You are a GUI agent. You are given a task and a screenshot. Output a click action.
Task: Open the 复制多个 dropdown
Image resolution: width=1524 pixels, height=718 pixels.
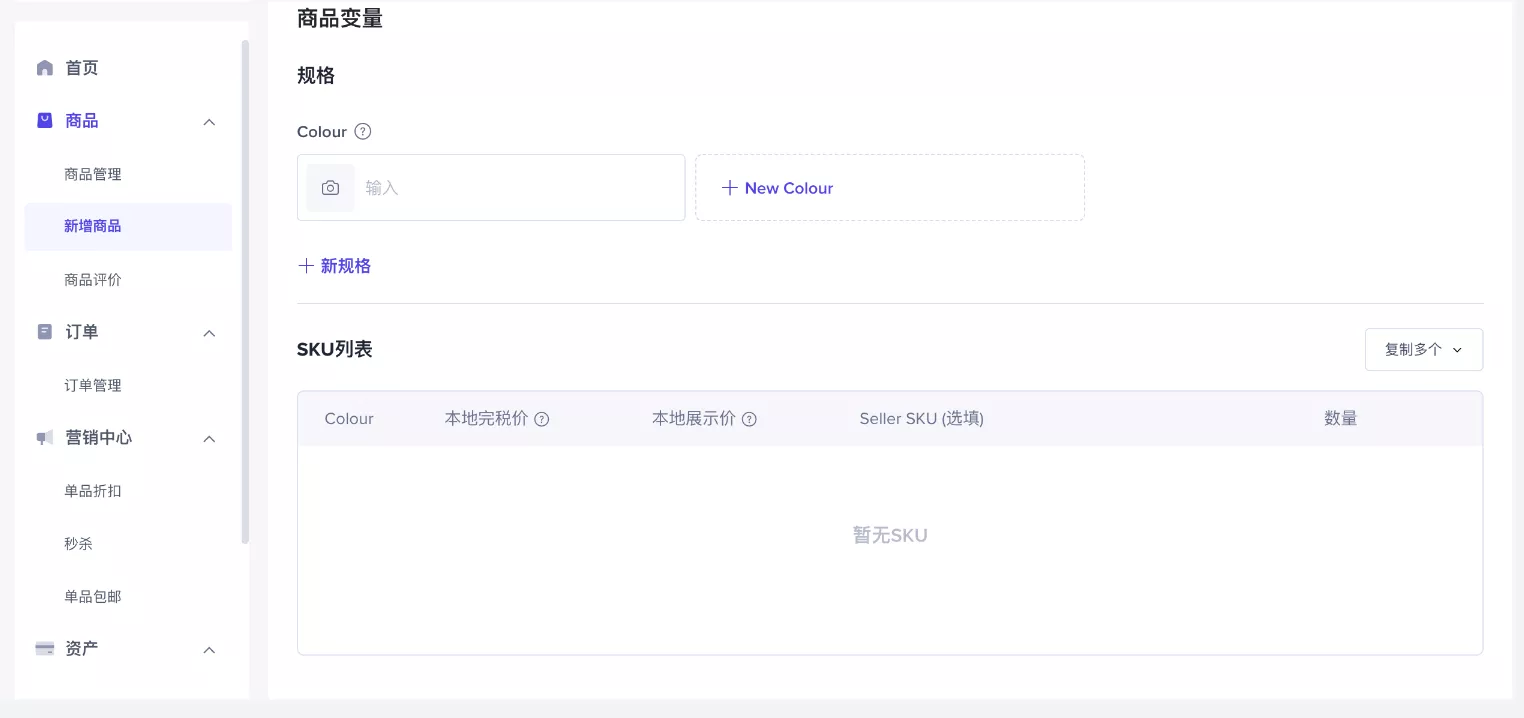(1424, 350)
